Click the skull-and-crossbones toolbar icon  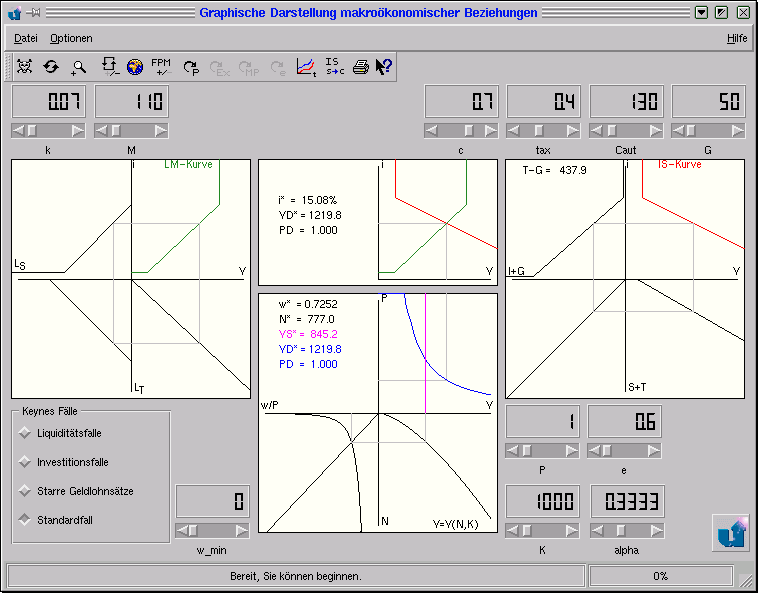click(x=25, y=66)
